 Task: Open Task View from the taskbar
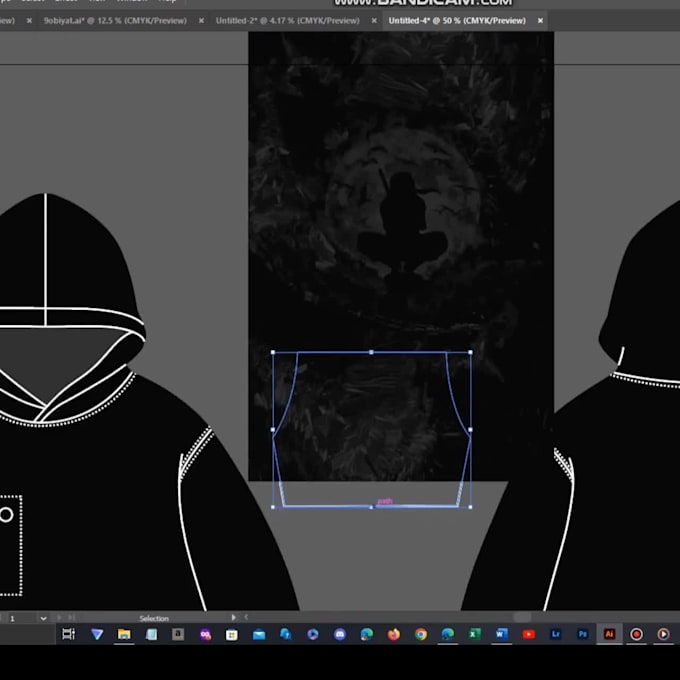(x=69, y=634)
